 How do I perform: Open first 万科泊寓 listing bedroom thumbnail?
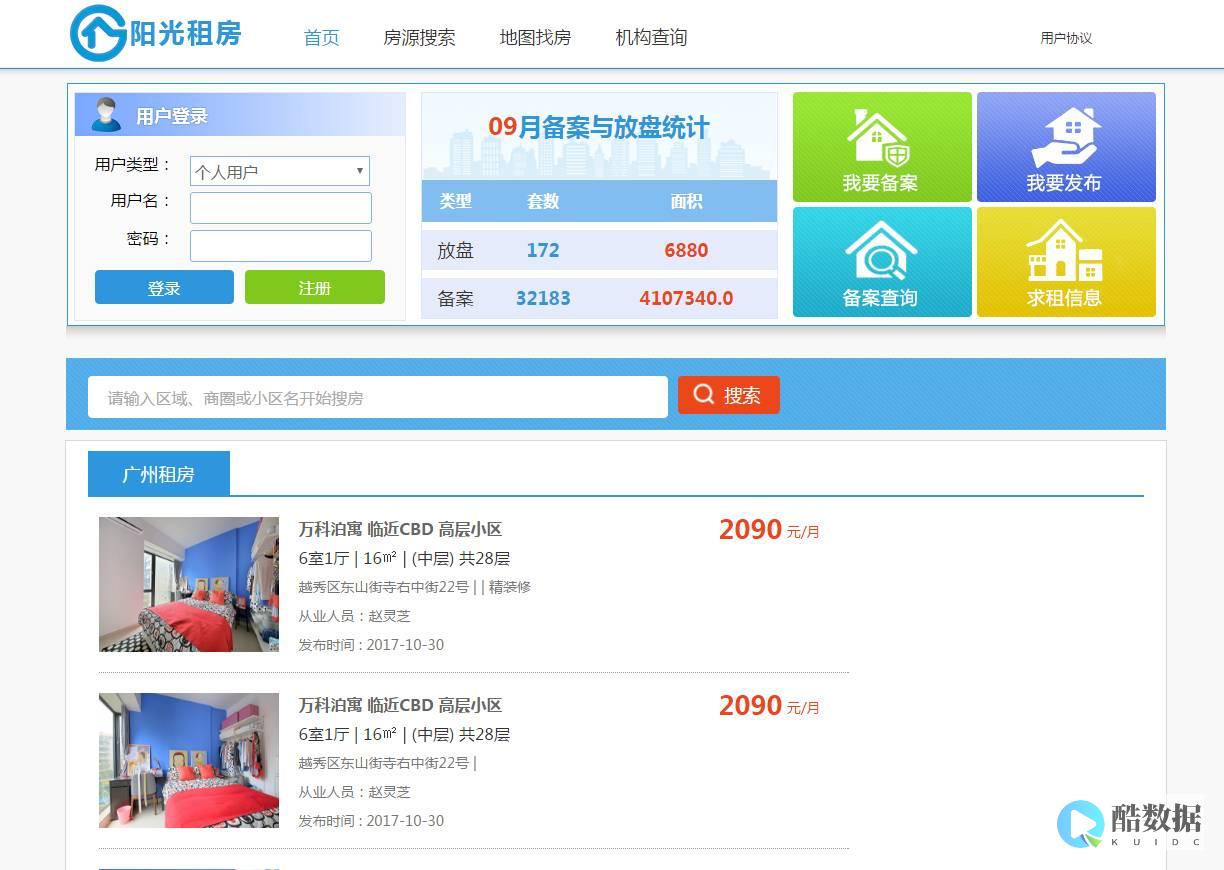tap(189, 585)
